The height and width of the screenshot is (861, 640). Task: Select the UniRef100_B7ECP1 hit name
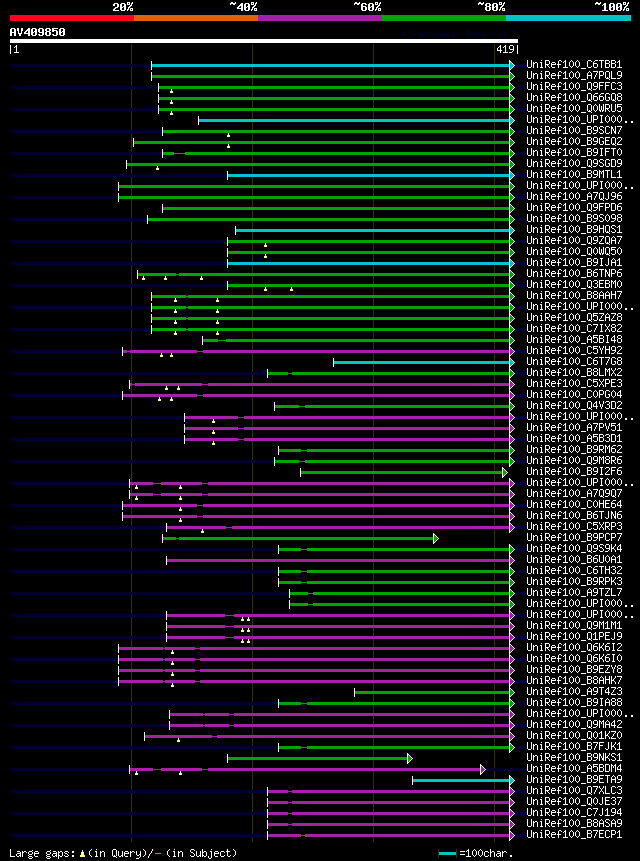(574, 835)
